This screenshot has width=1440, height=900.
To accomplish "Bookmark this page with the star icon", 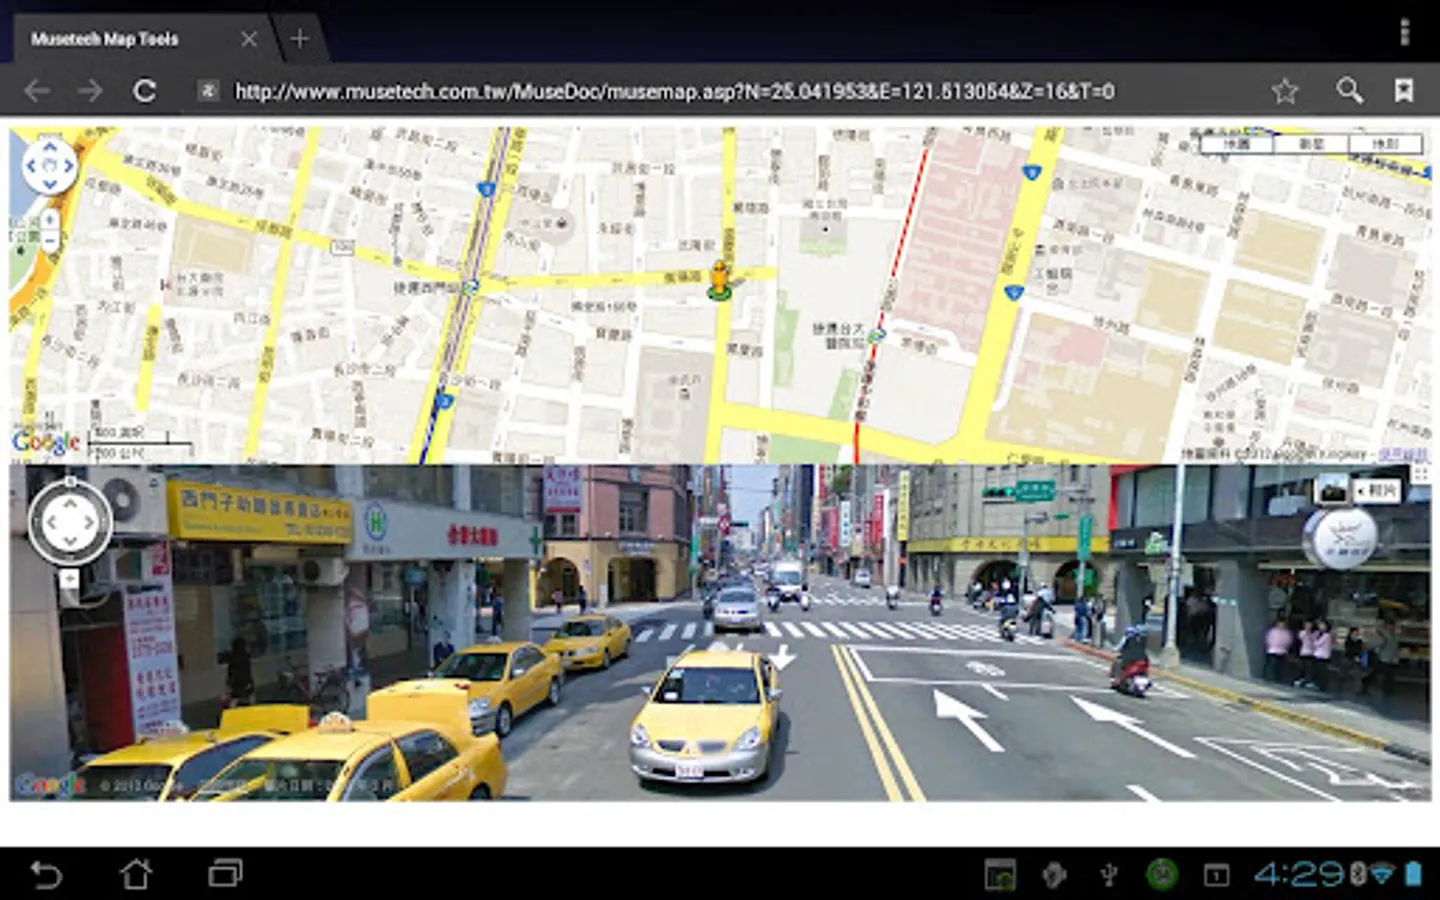I will pyautogui.click(x=1285, y=92).
